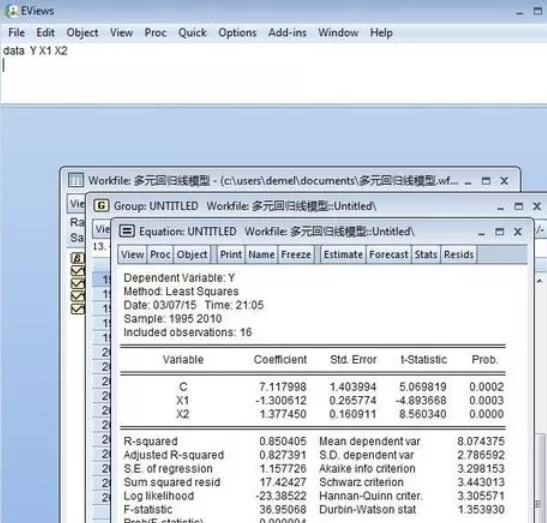Click X2 coefficient 1.377450
The image size is (547, 523).
(283, 414)
